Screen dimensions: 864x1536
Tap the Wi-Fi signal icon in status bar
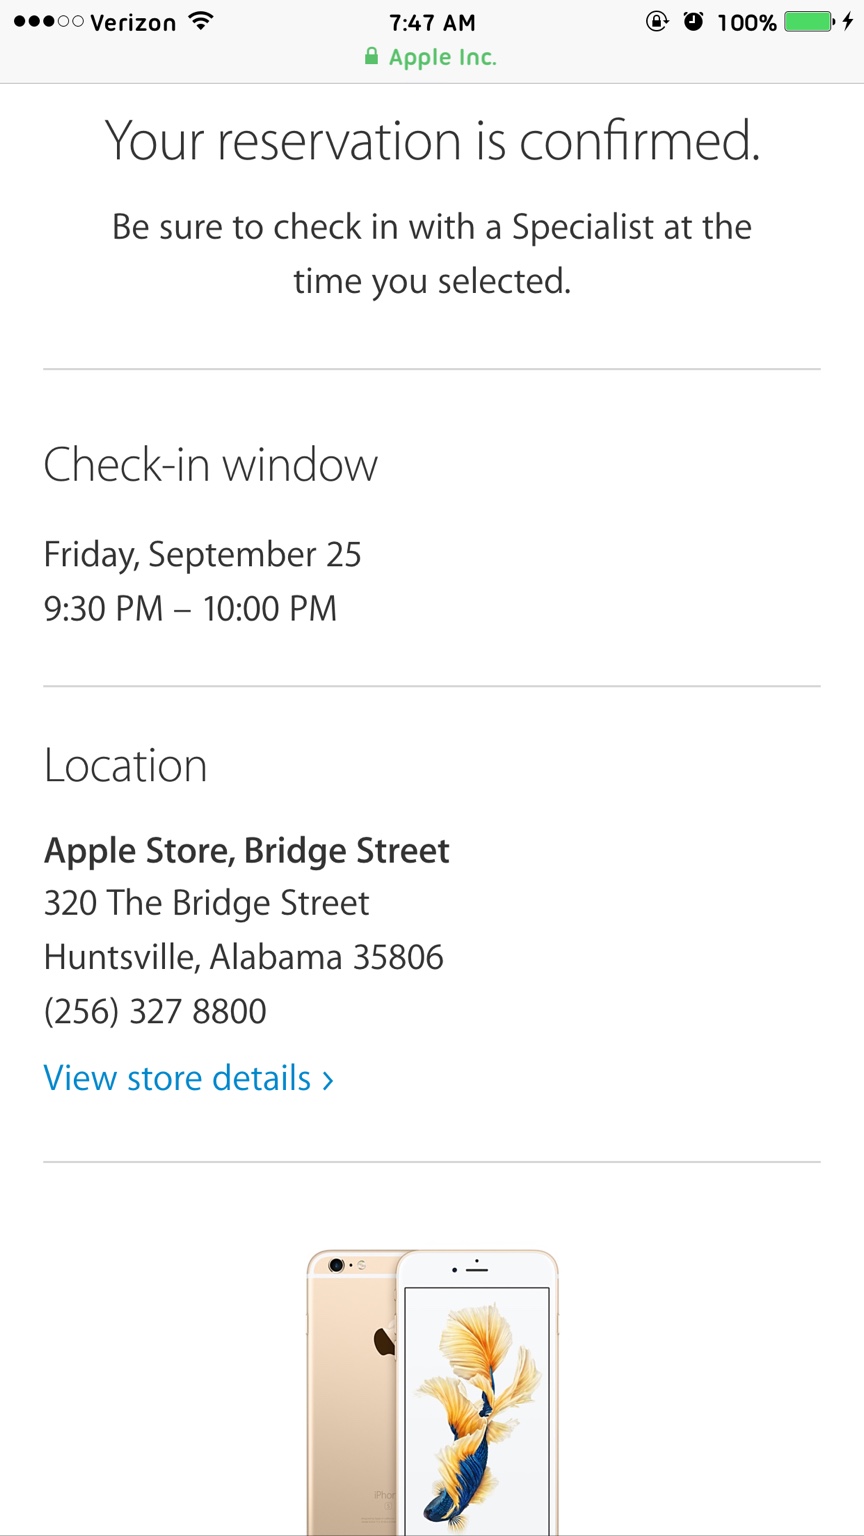(201, 21)
